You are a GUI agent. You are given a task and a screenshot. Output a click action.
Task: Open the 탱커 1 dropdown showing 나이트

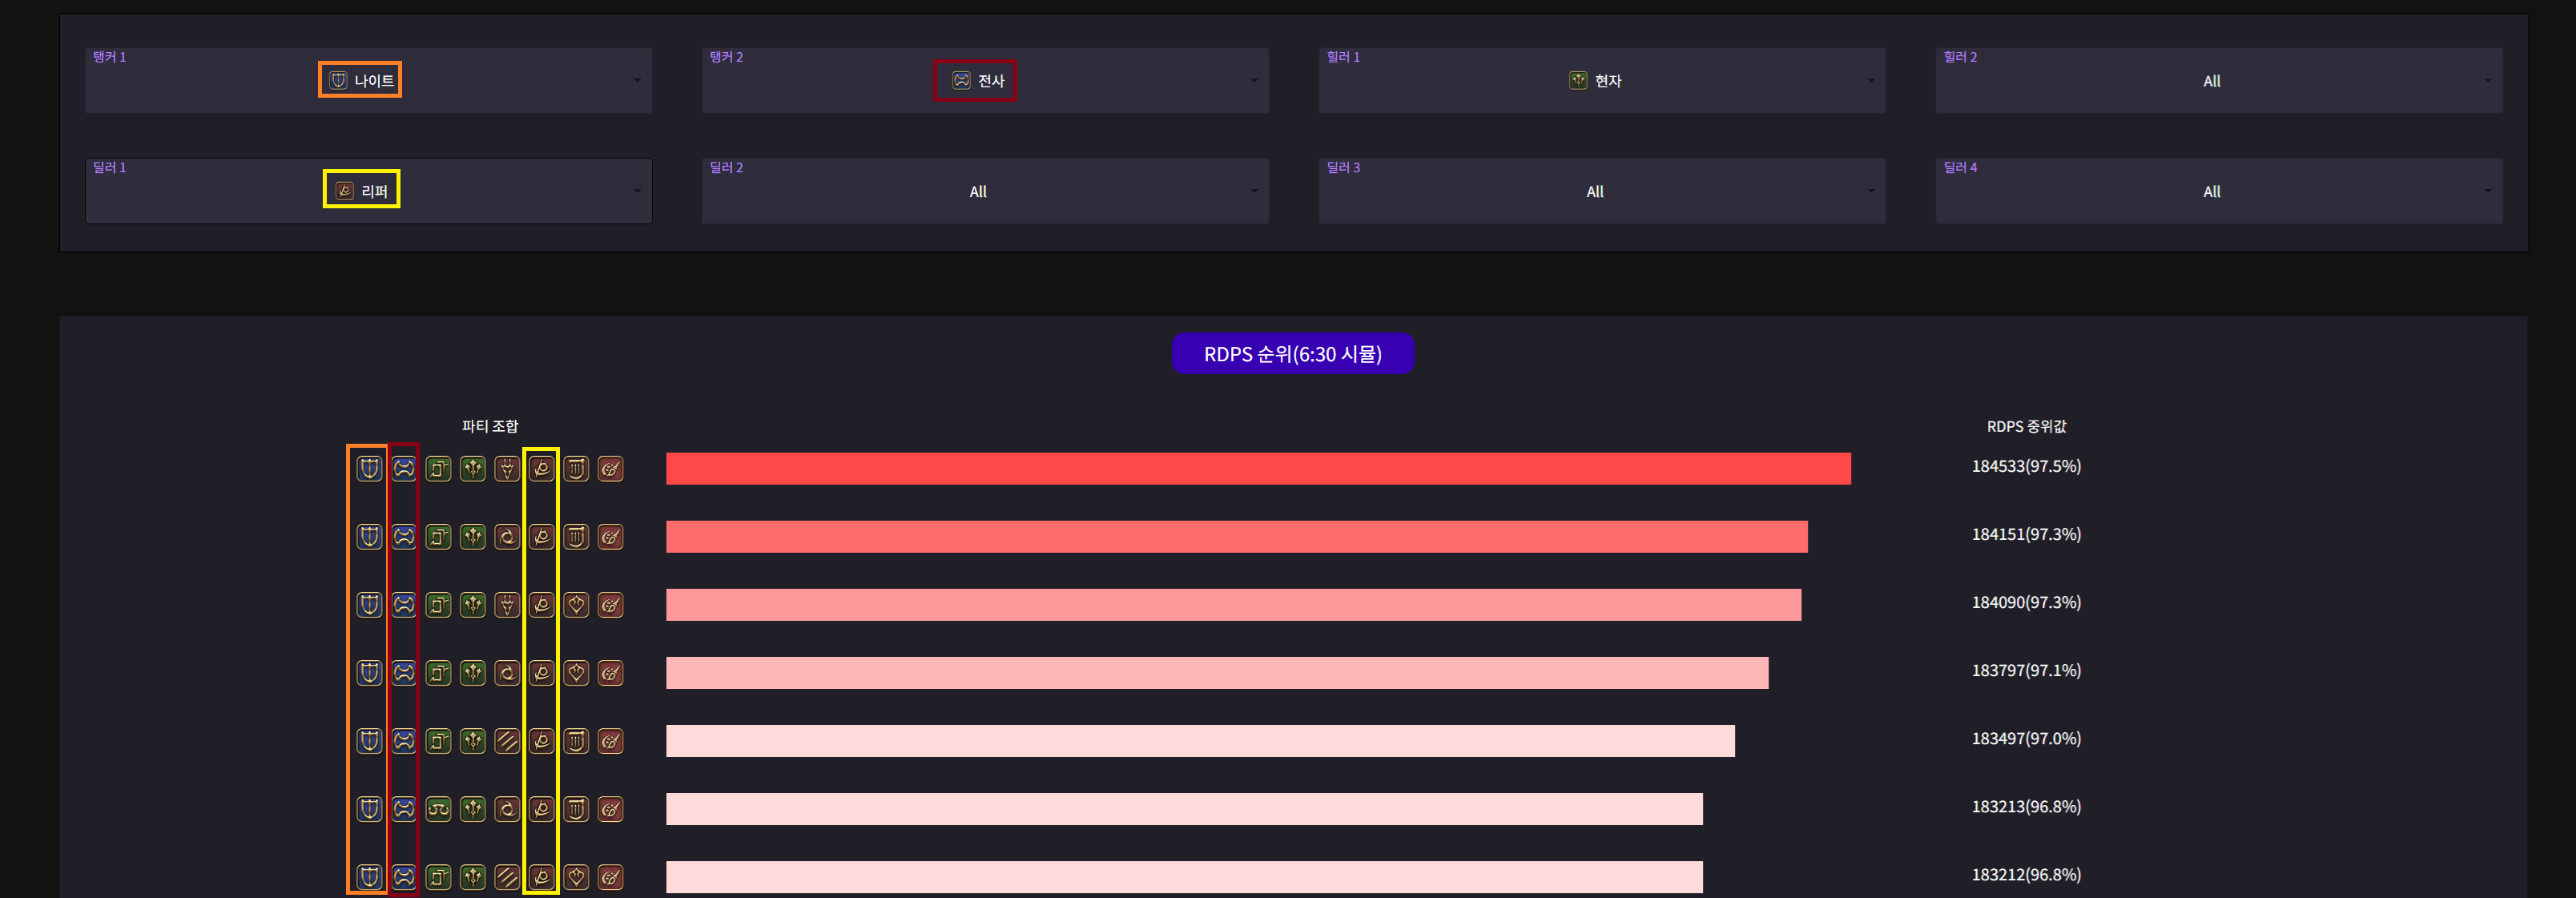tap(368, 80)
